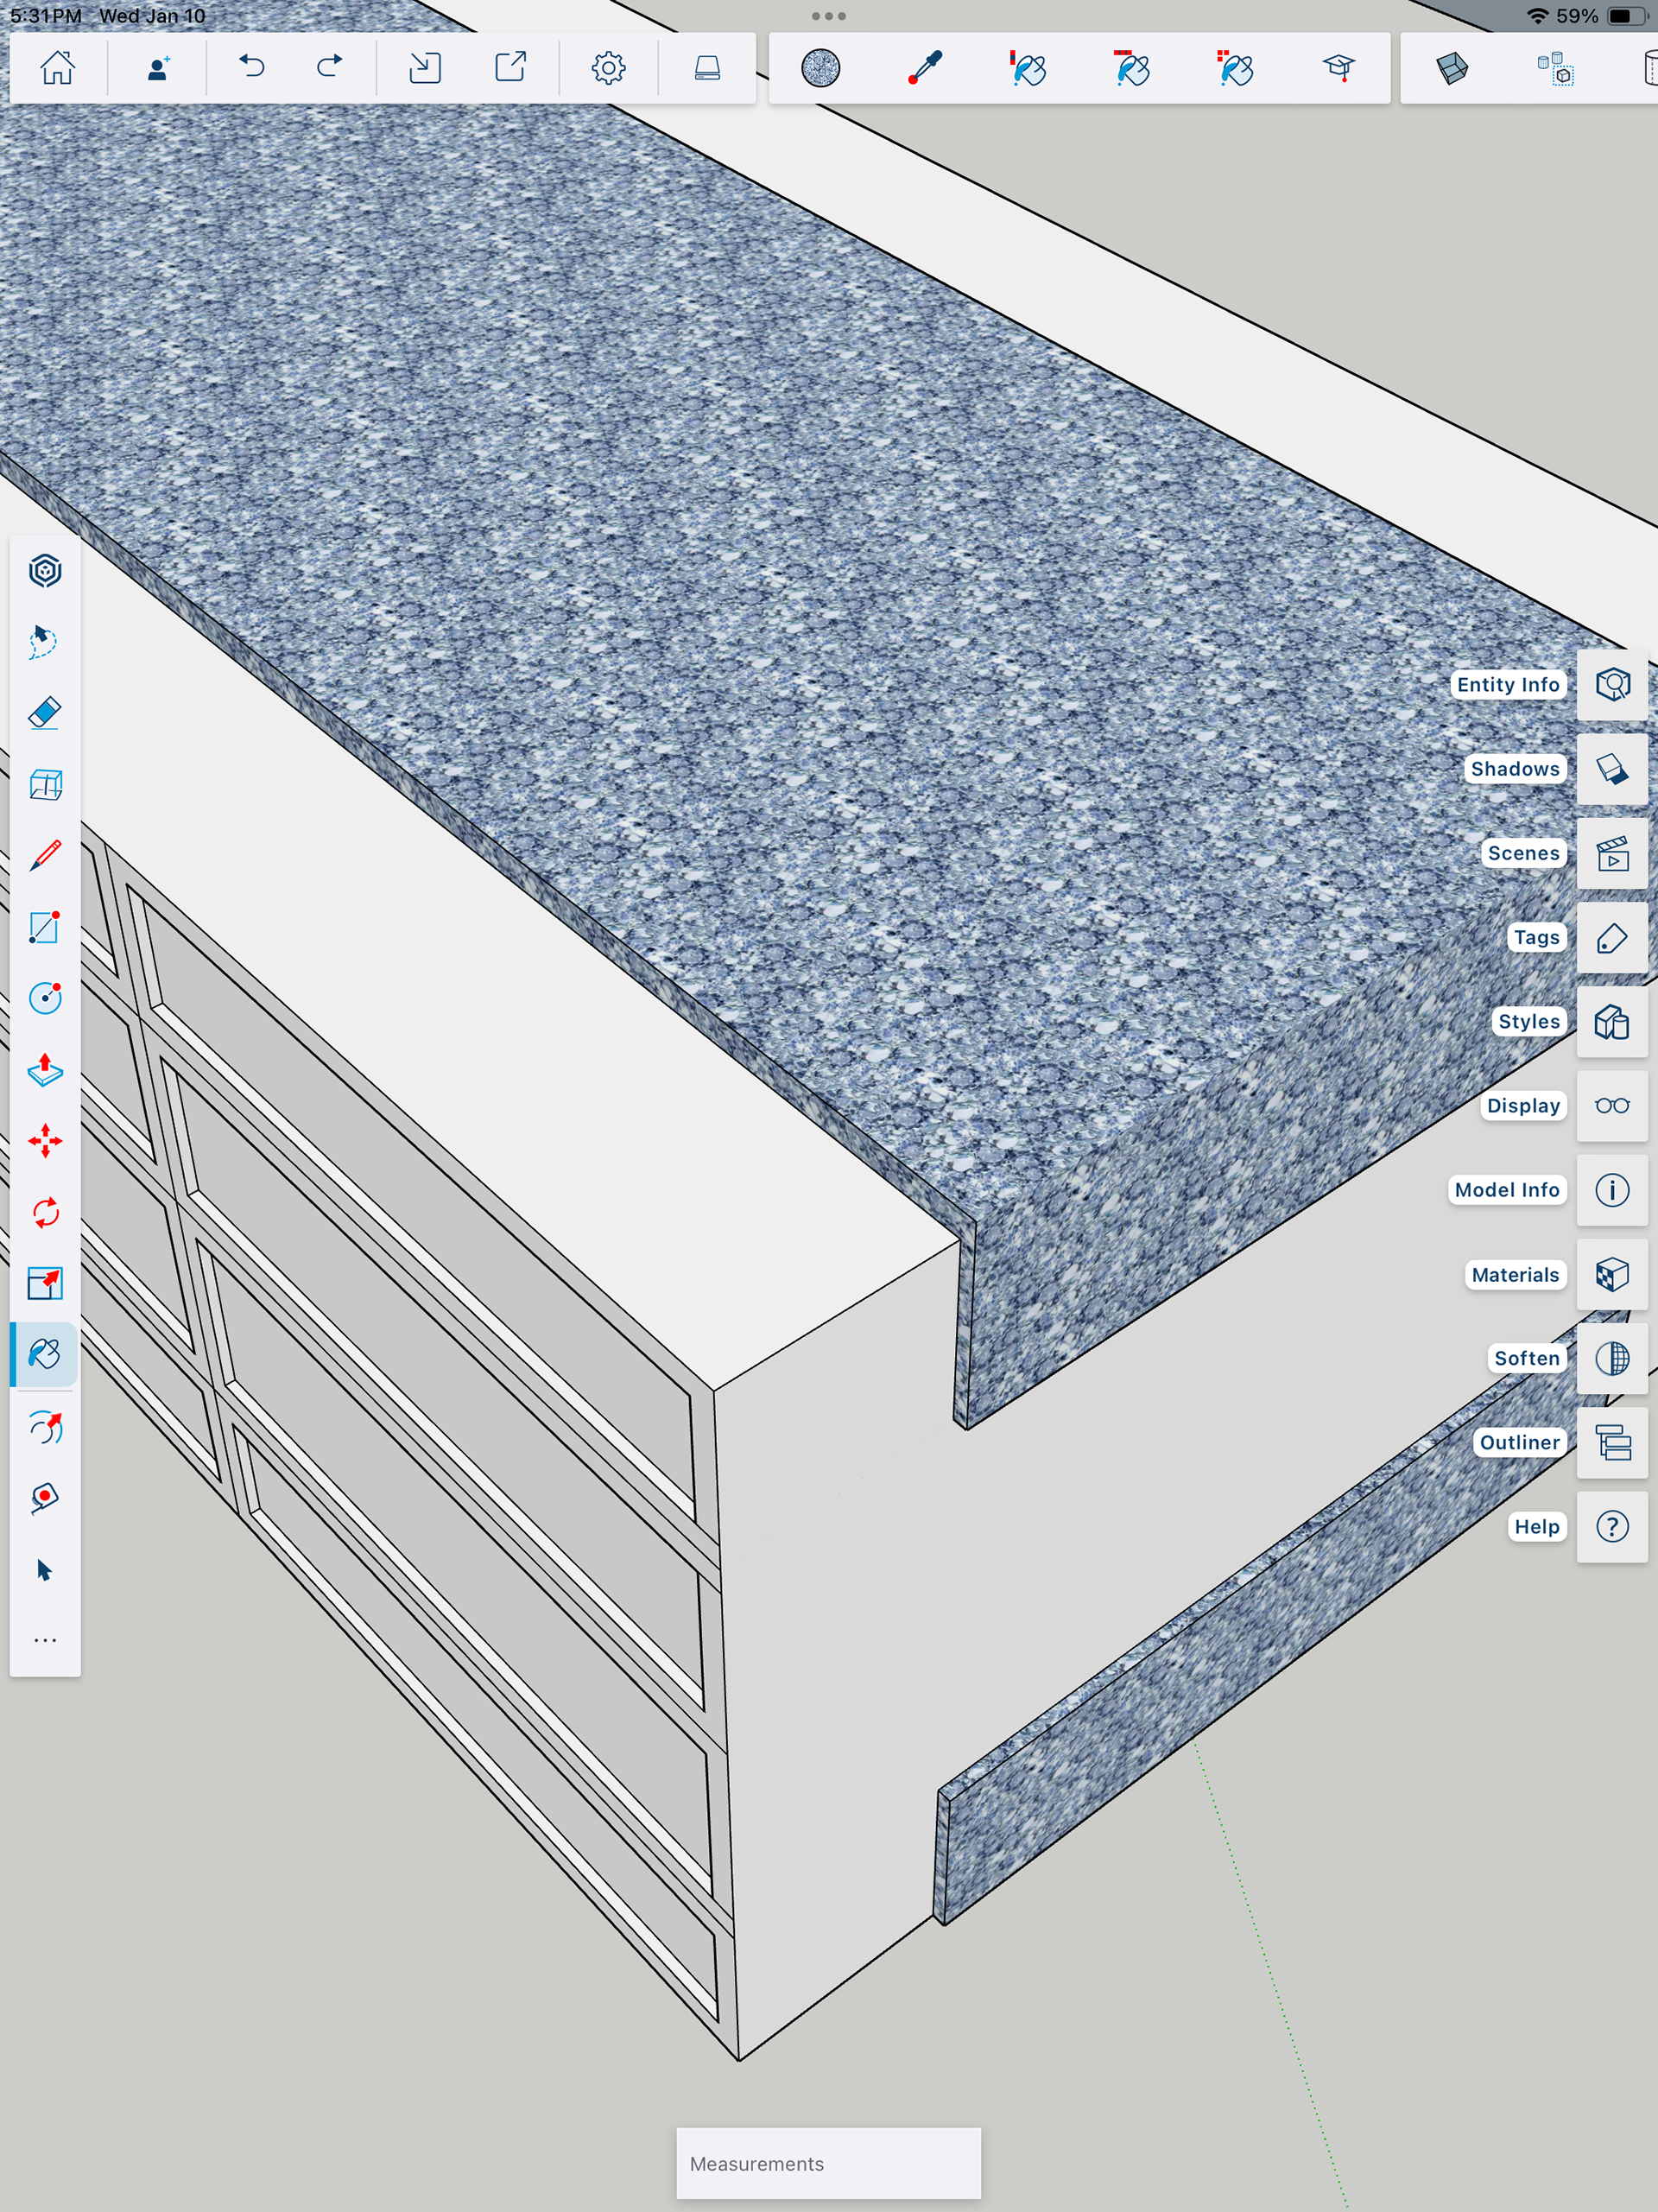Open the Display panel with glasses icon
This screenshot has height=2212, width=1658.
(x=1612, y=1105)
